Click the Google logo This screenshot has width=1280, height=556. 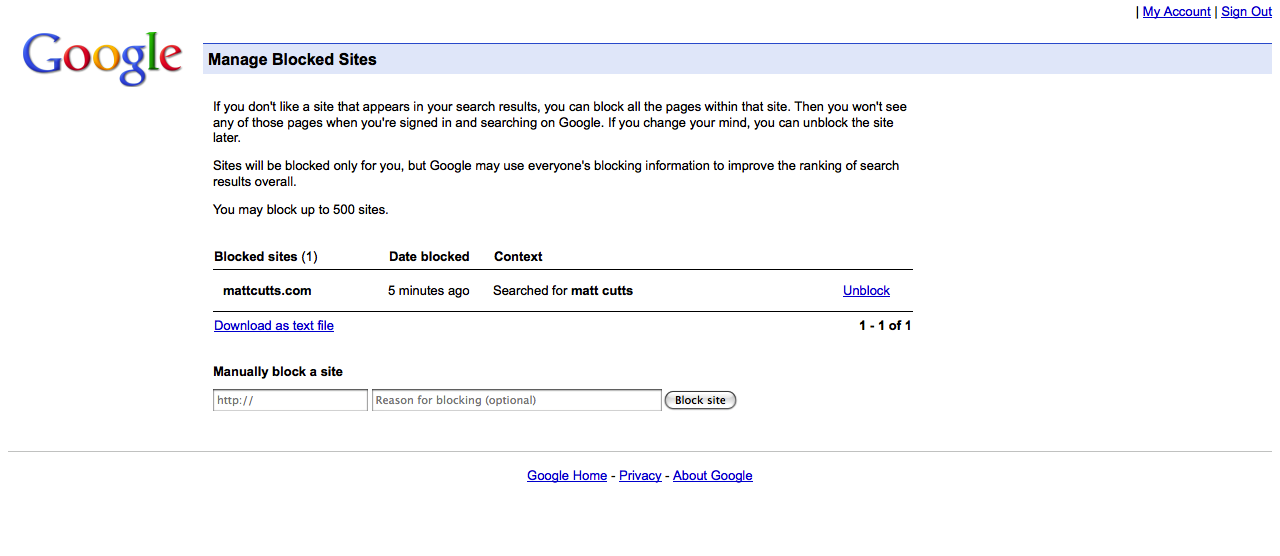(x=102, y=59)
